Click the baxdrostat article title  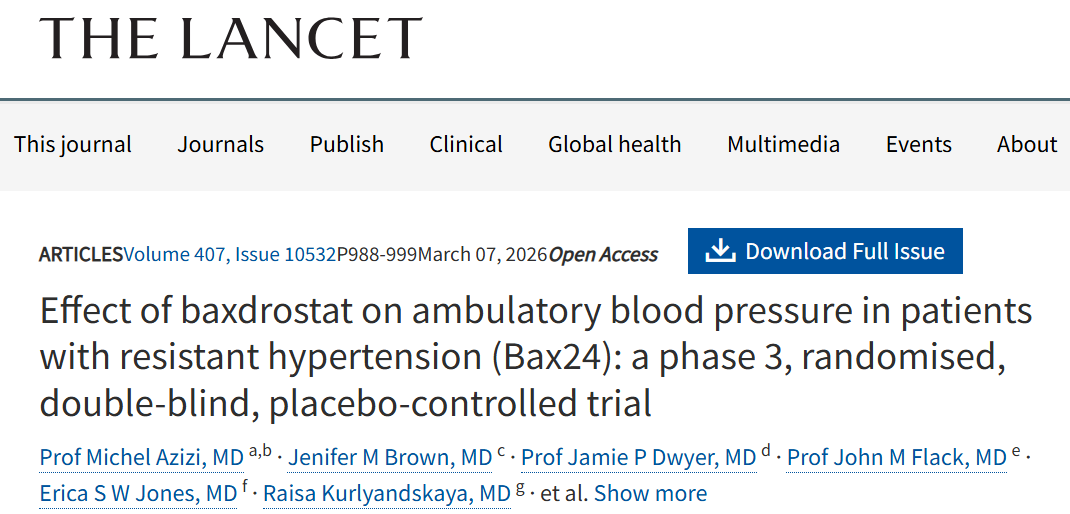click(535, 357)
